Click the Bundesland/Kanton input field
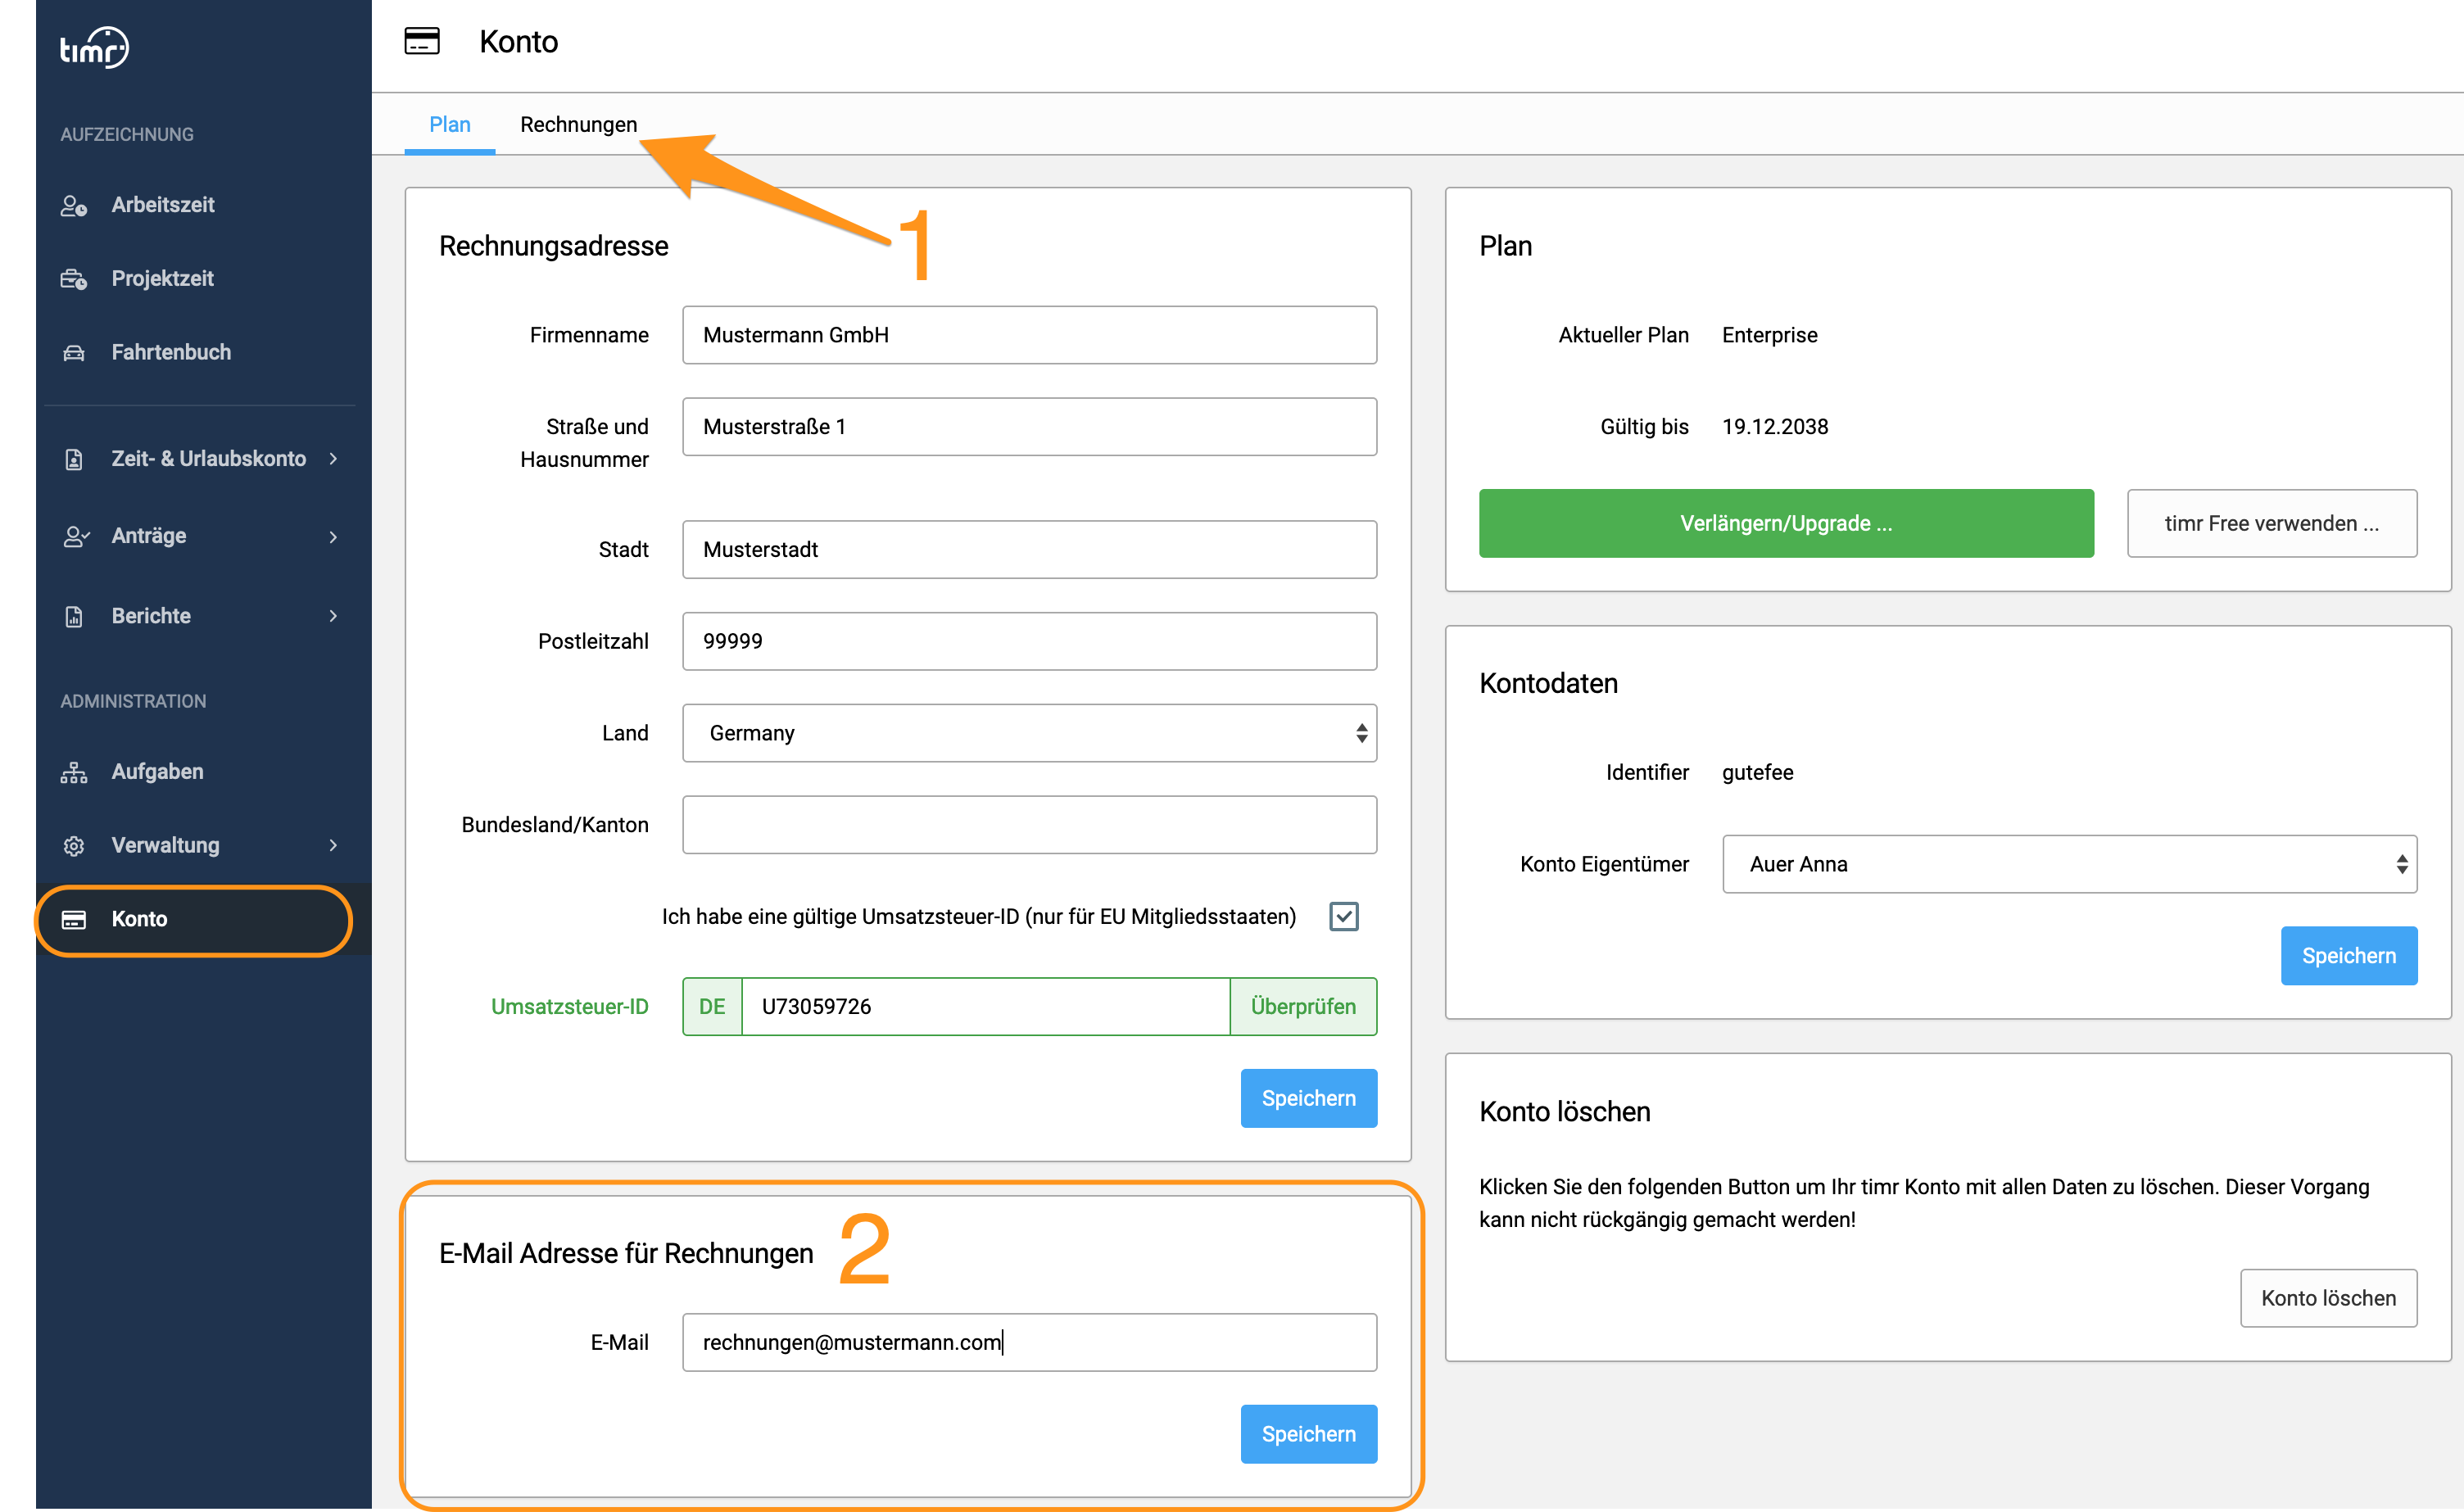This screenshot has width=2464, height=1512. [x=1030, y=825]
